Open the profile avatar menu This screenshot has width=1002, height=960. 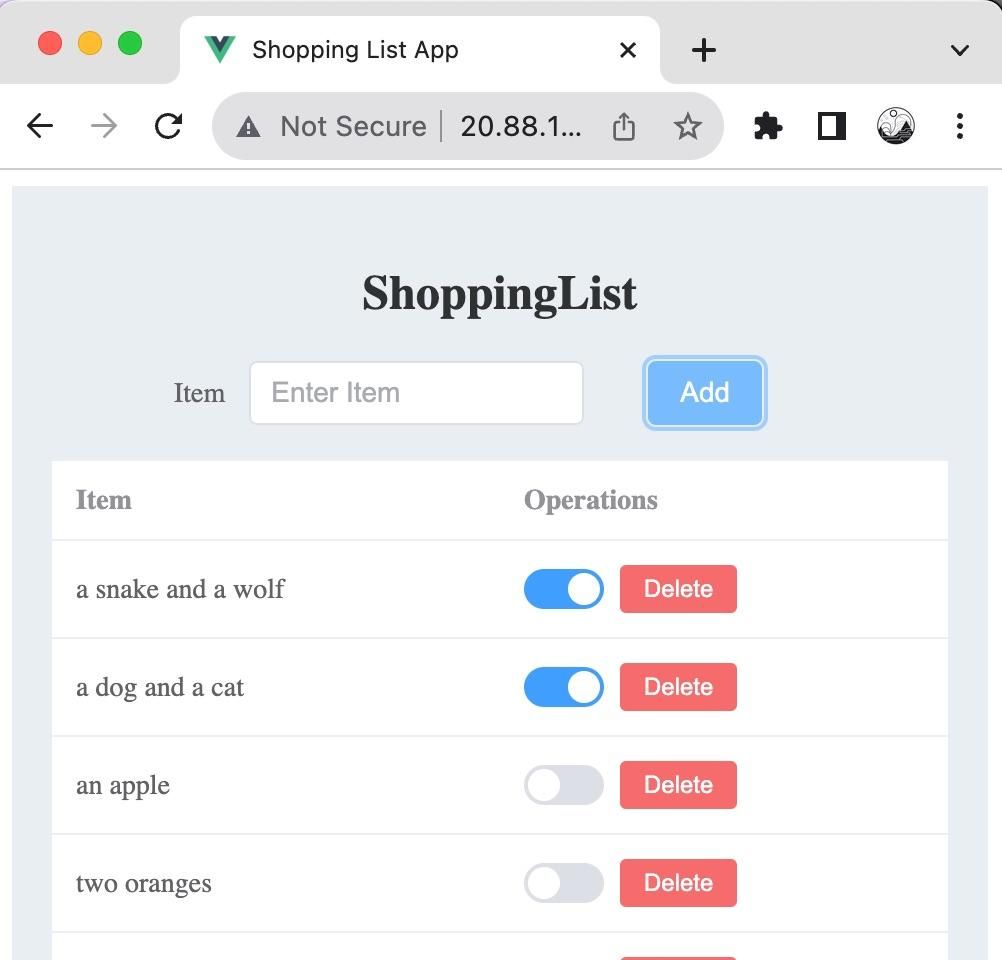click(x=895, y=126)
